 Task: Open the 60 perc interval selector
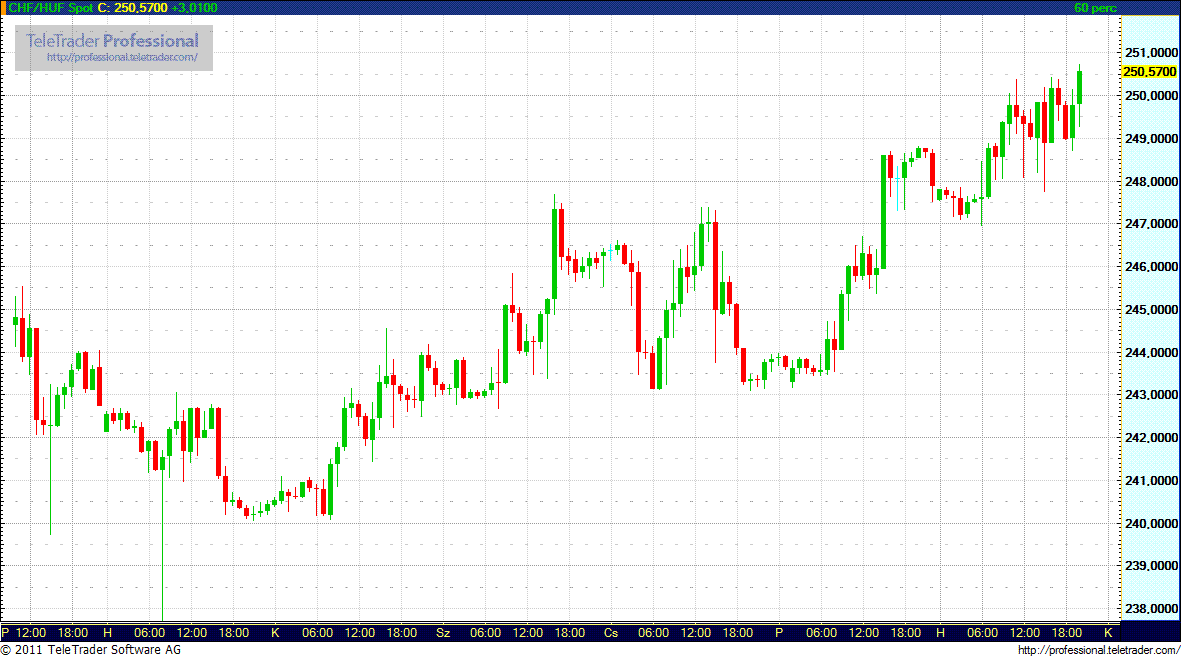coord(1095,7)
